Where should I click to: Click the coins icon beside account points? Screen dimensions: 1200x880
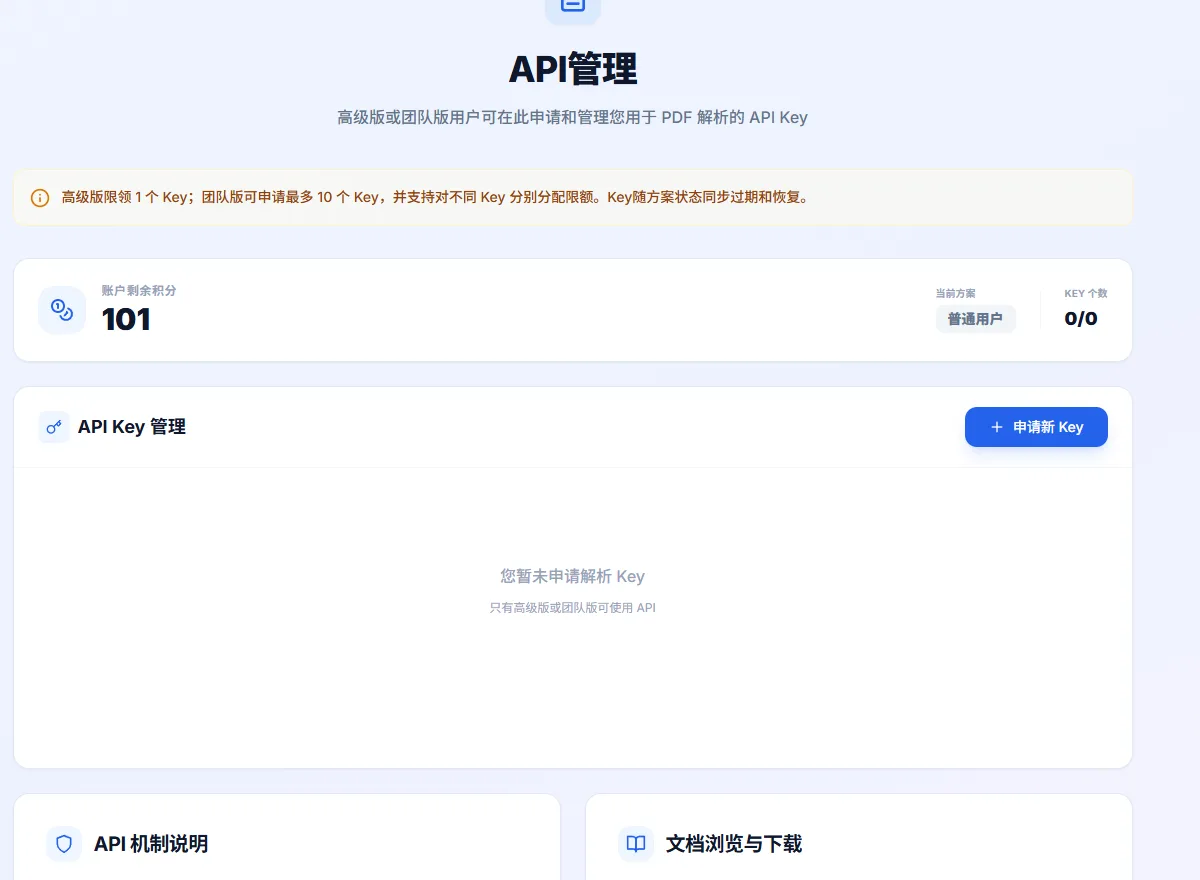click(62, 310)
